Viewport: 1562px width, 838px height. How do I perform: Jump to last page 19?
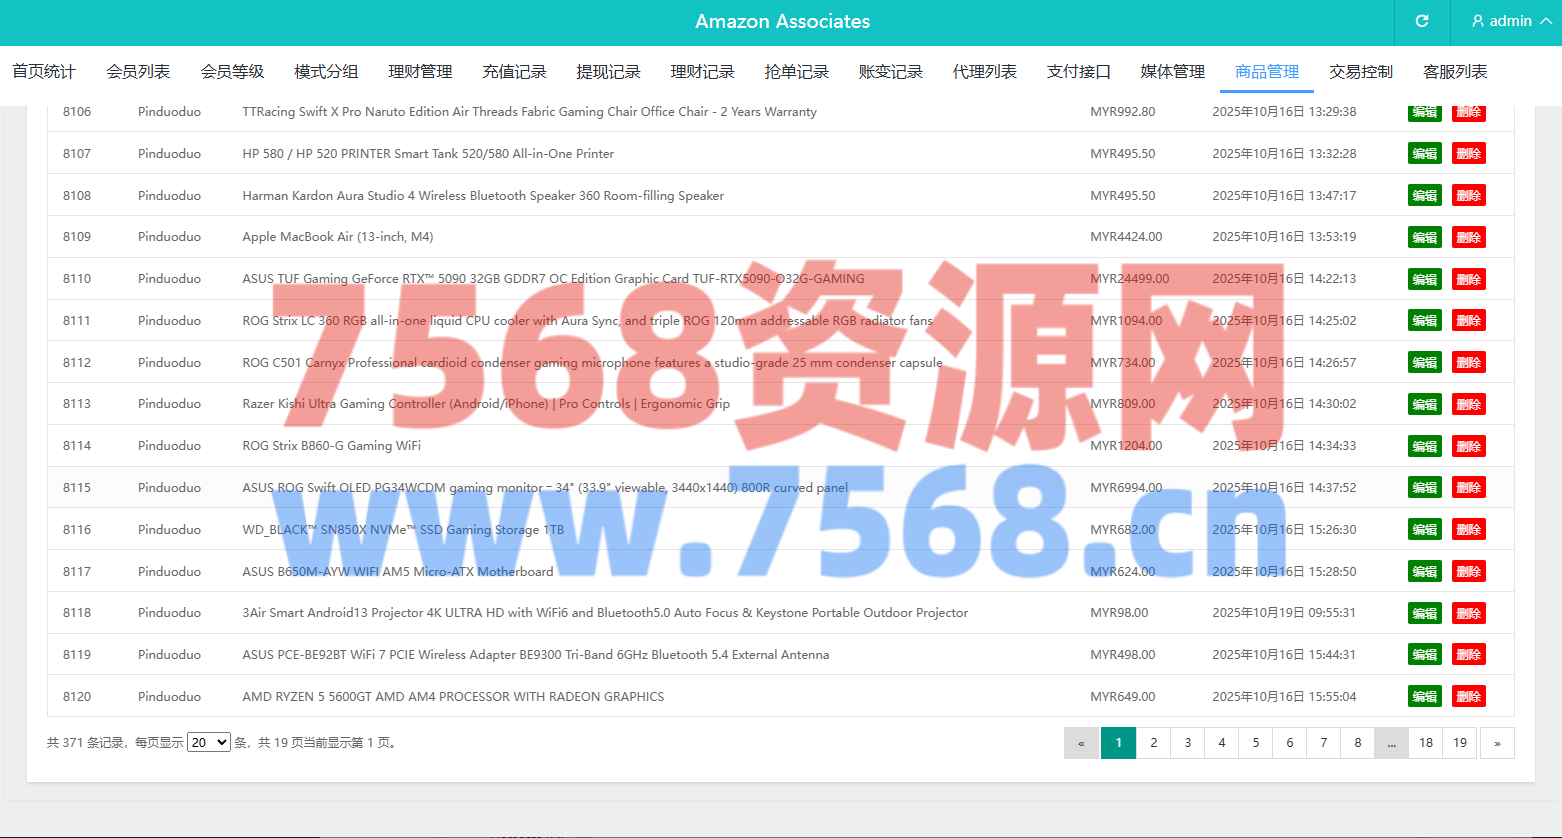point(1459,743)
